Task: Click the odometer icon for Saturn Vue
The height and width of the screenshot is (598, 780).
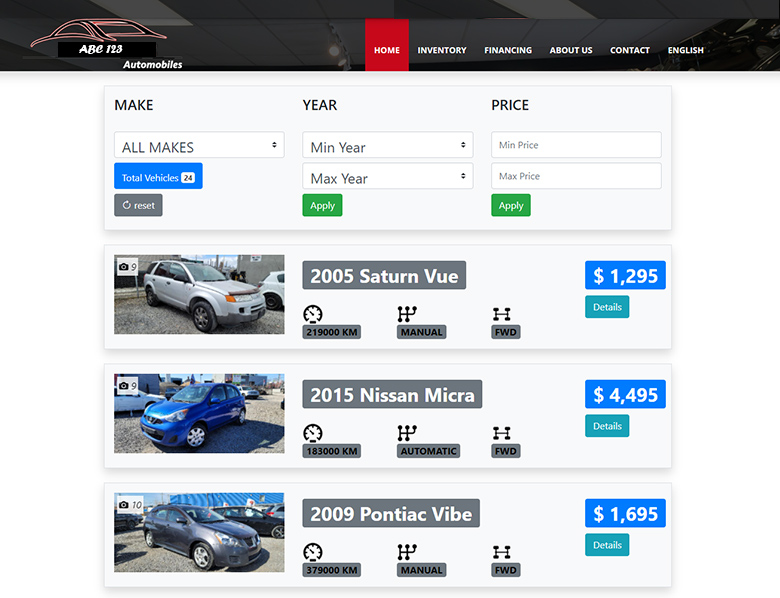Action: tap(313, 314)
